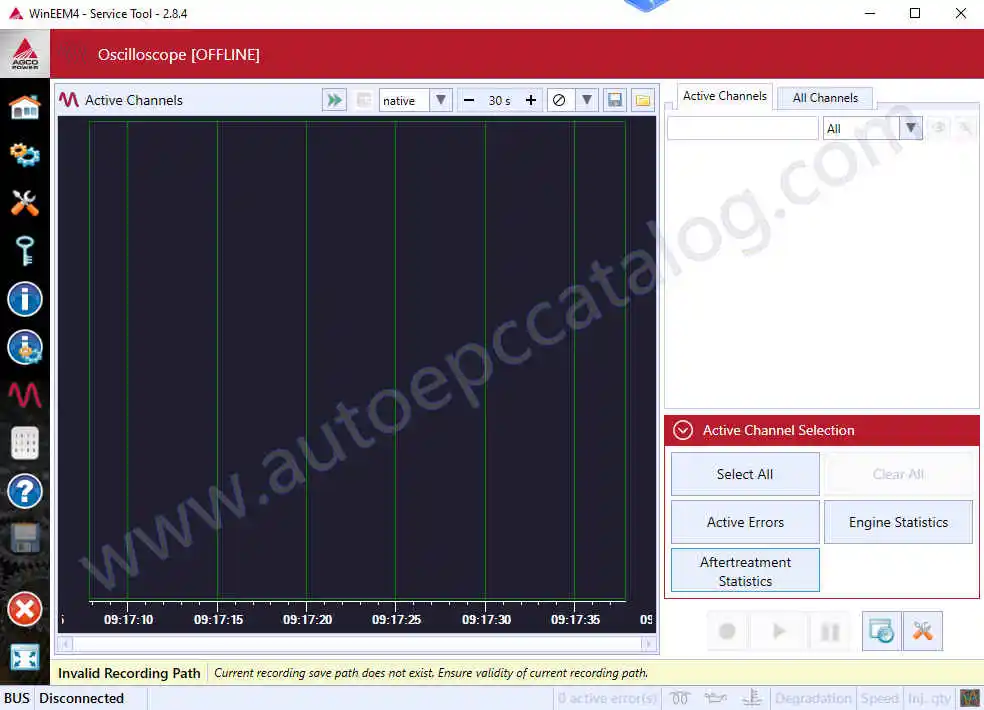Click the play button
984x710 pixels.
779,631
